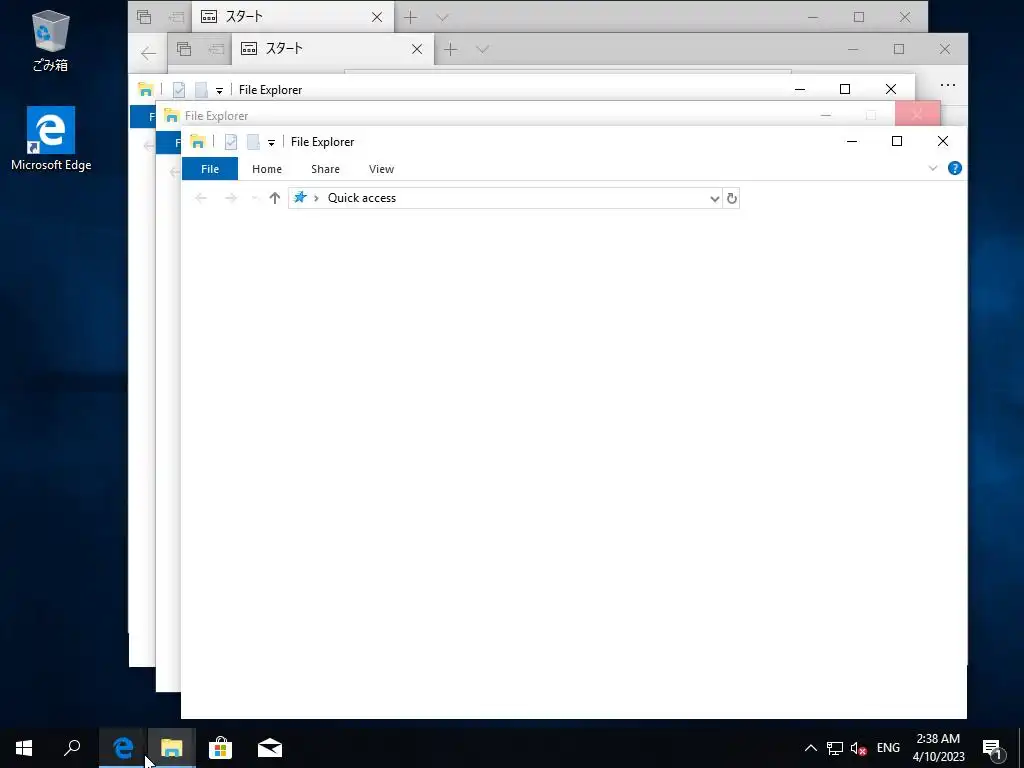
Task: Click the Properties icon in front window's quick toolbar
Action: tap(231, 142)
